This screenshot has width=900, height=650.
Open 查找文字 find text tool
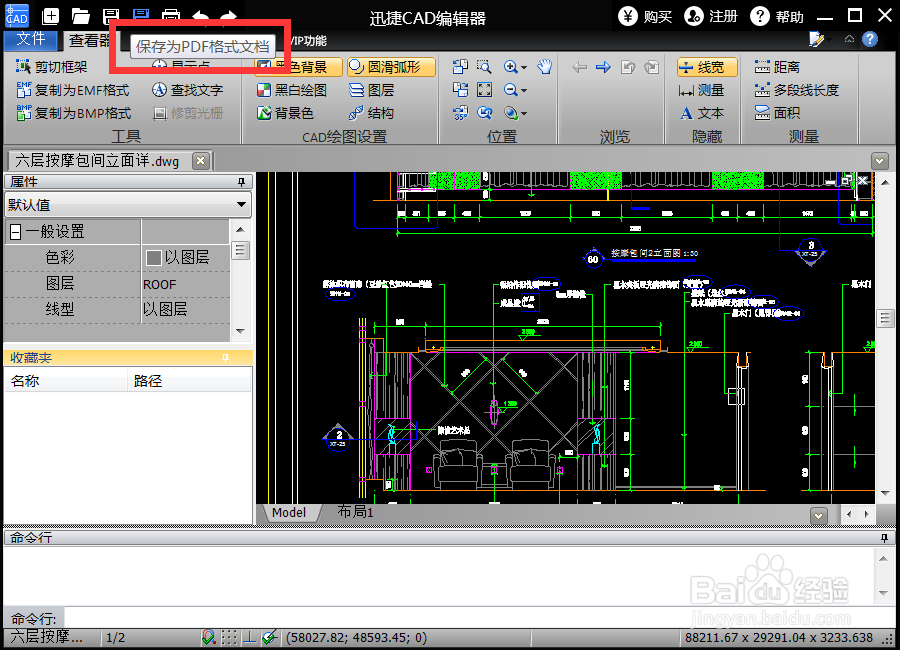188,90
